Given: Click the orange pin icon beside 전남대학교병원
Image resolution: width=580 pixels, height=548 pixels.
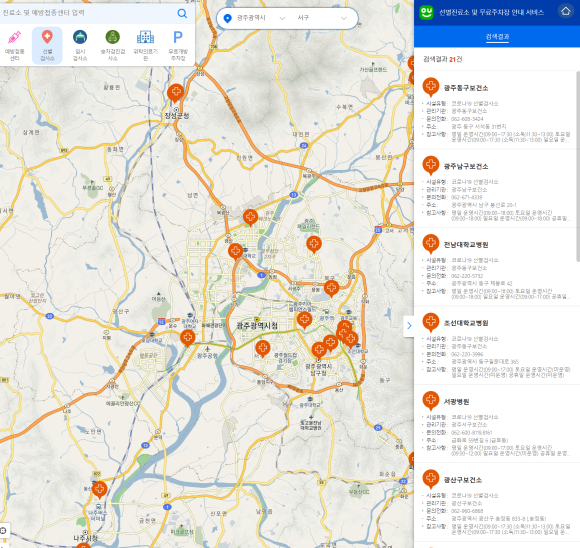Looking at the screenshot, I should pyautogui.click(x=431, y=244).
